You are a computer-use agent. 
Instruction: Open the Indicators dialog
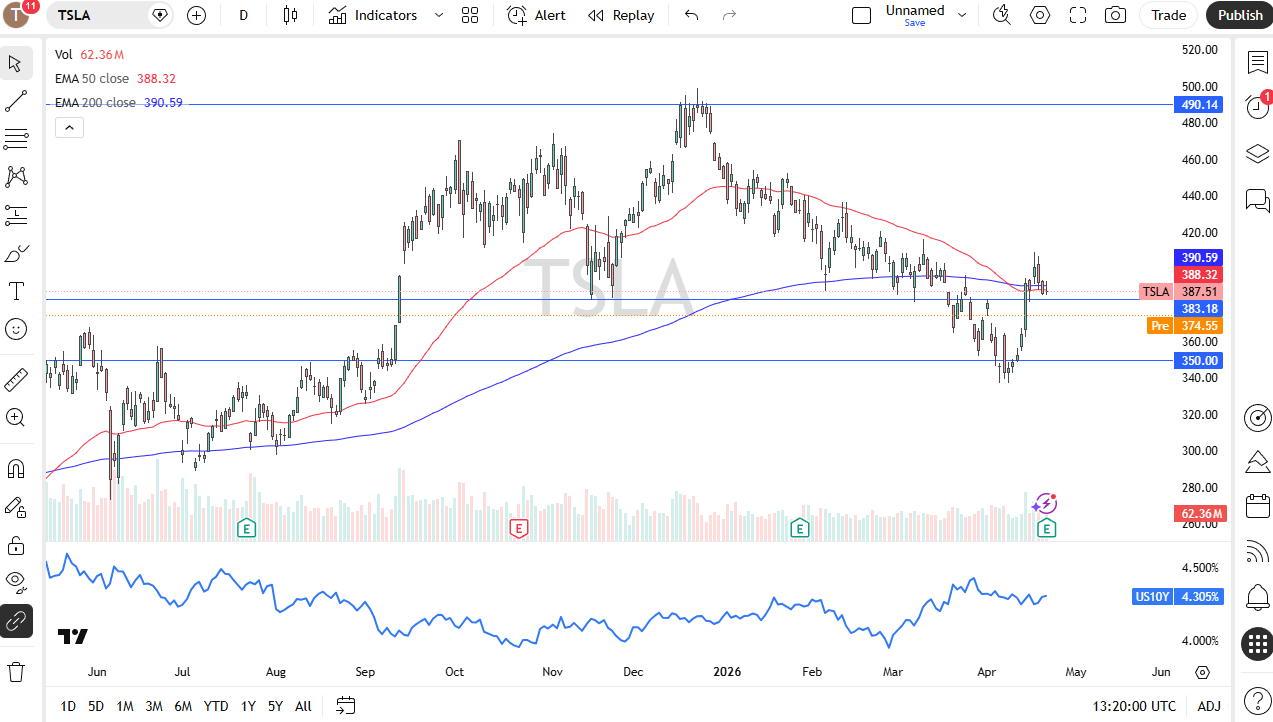tap(373, 15)
